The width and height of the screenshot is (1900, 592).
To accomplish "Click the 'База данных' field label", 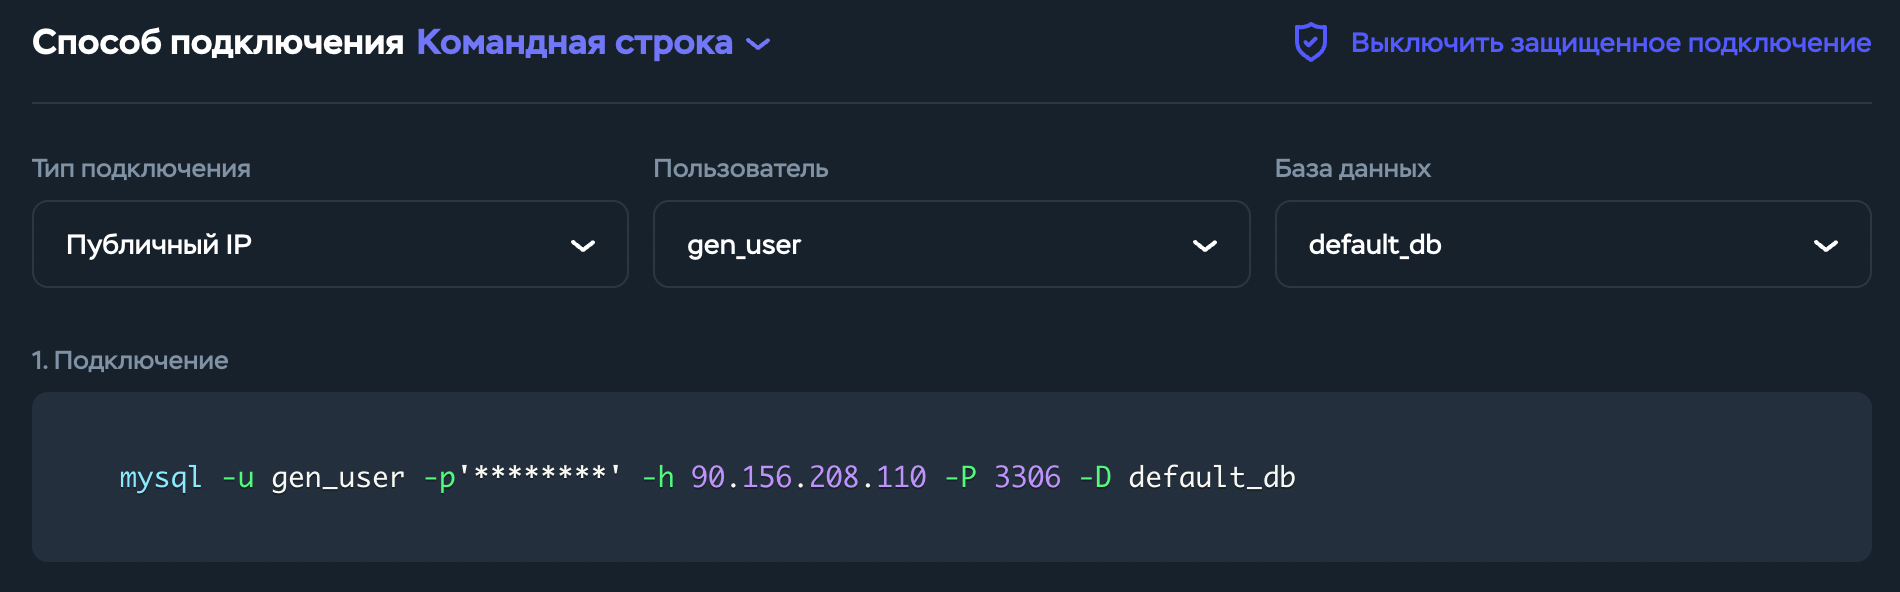I will (1352, 168).
